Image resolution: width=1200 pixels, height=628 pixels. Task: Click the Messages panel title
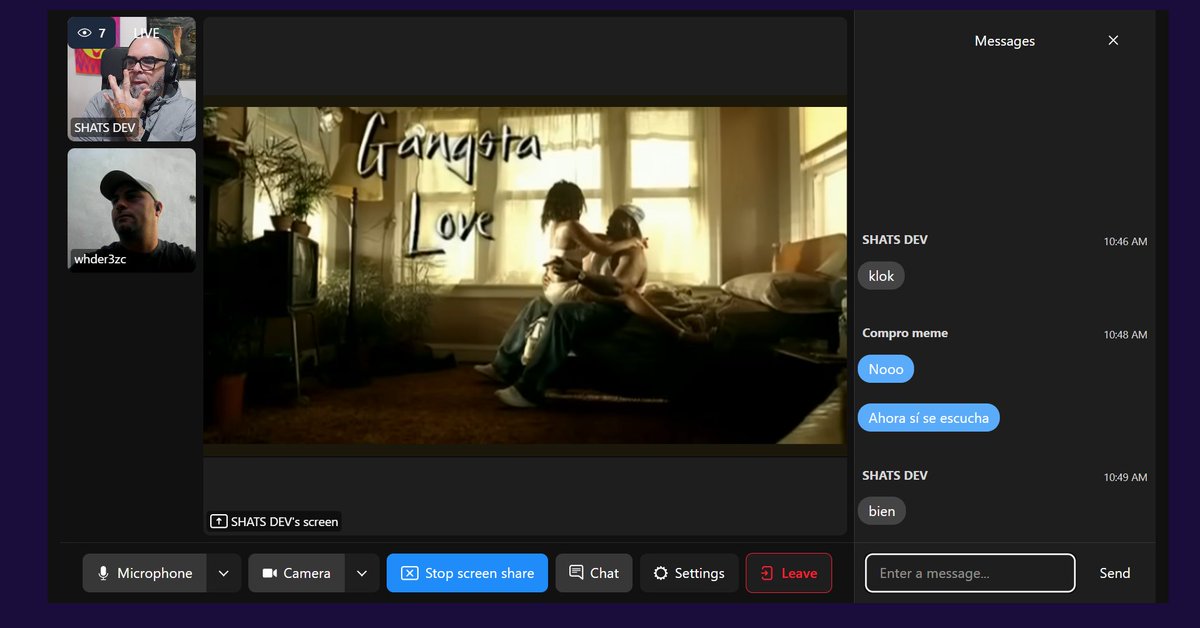coord(1004,41)
